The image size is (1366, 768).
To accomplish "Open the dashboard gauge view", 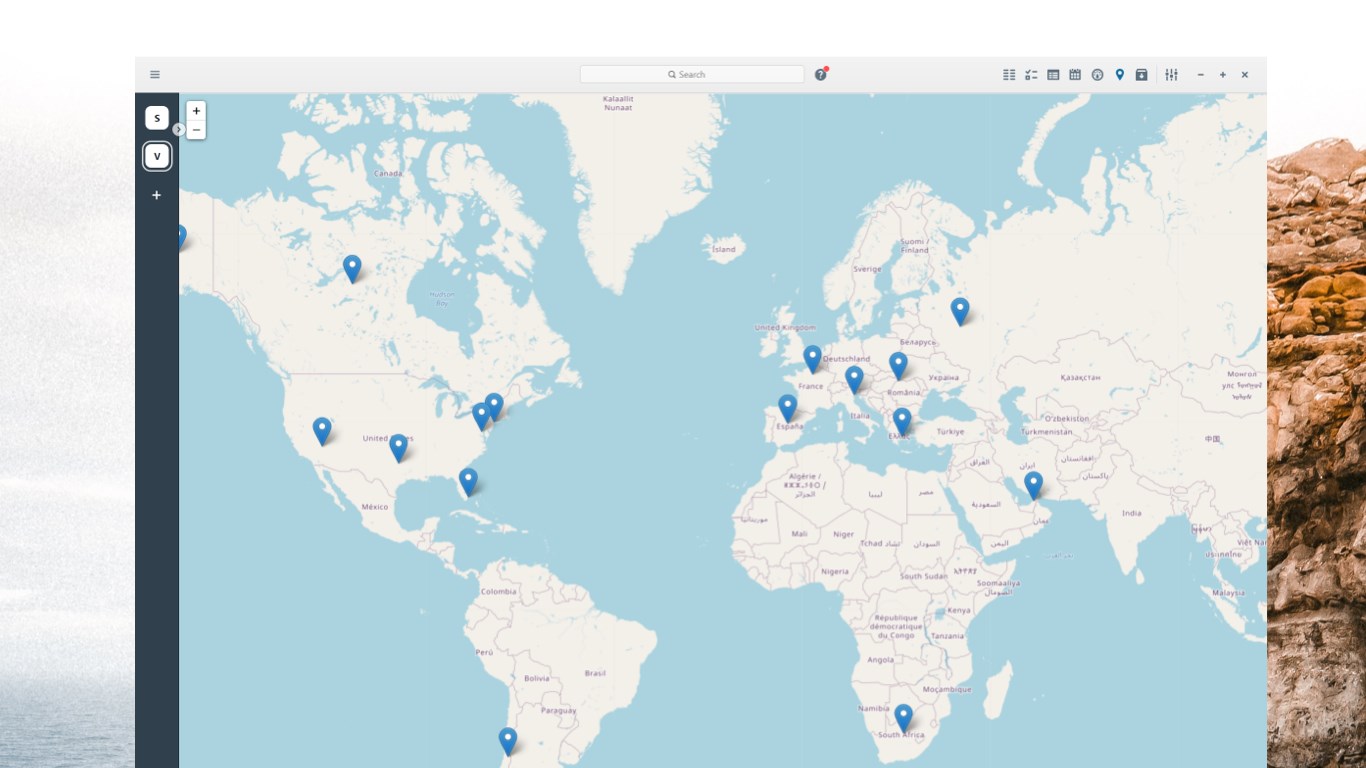I will [1097, 75].
